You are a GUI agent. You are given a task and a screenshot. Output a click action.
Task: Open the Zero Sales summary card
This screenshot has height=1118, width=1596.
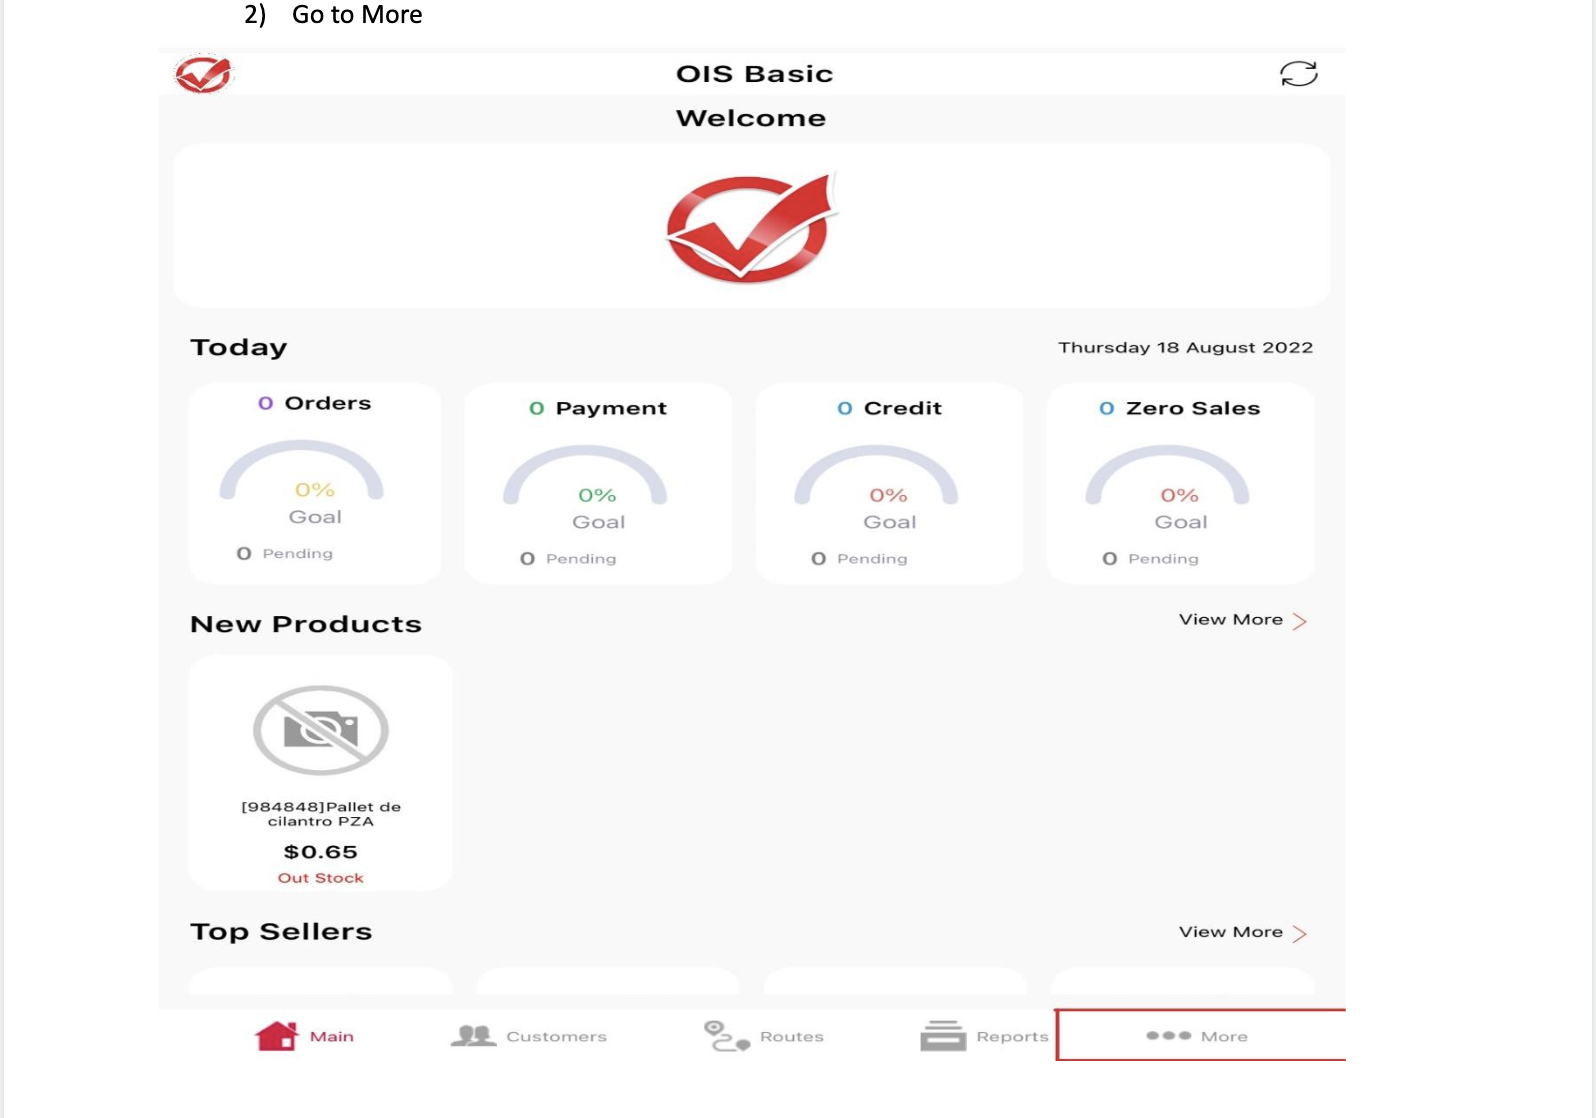pyautogui.click(x=1180, y=483)
